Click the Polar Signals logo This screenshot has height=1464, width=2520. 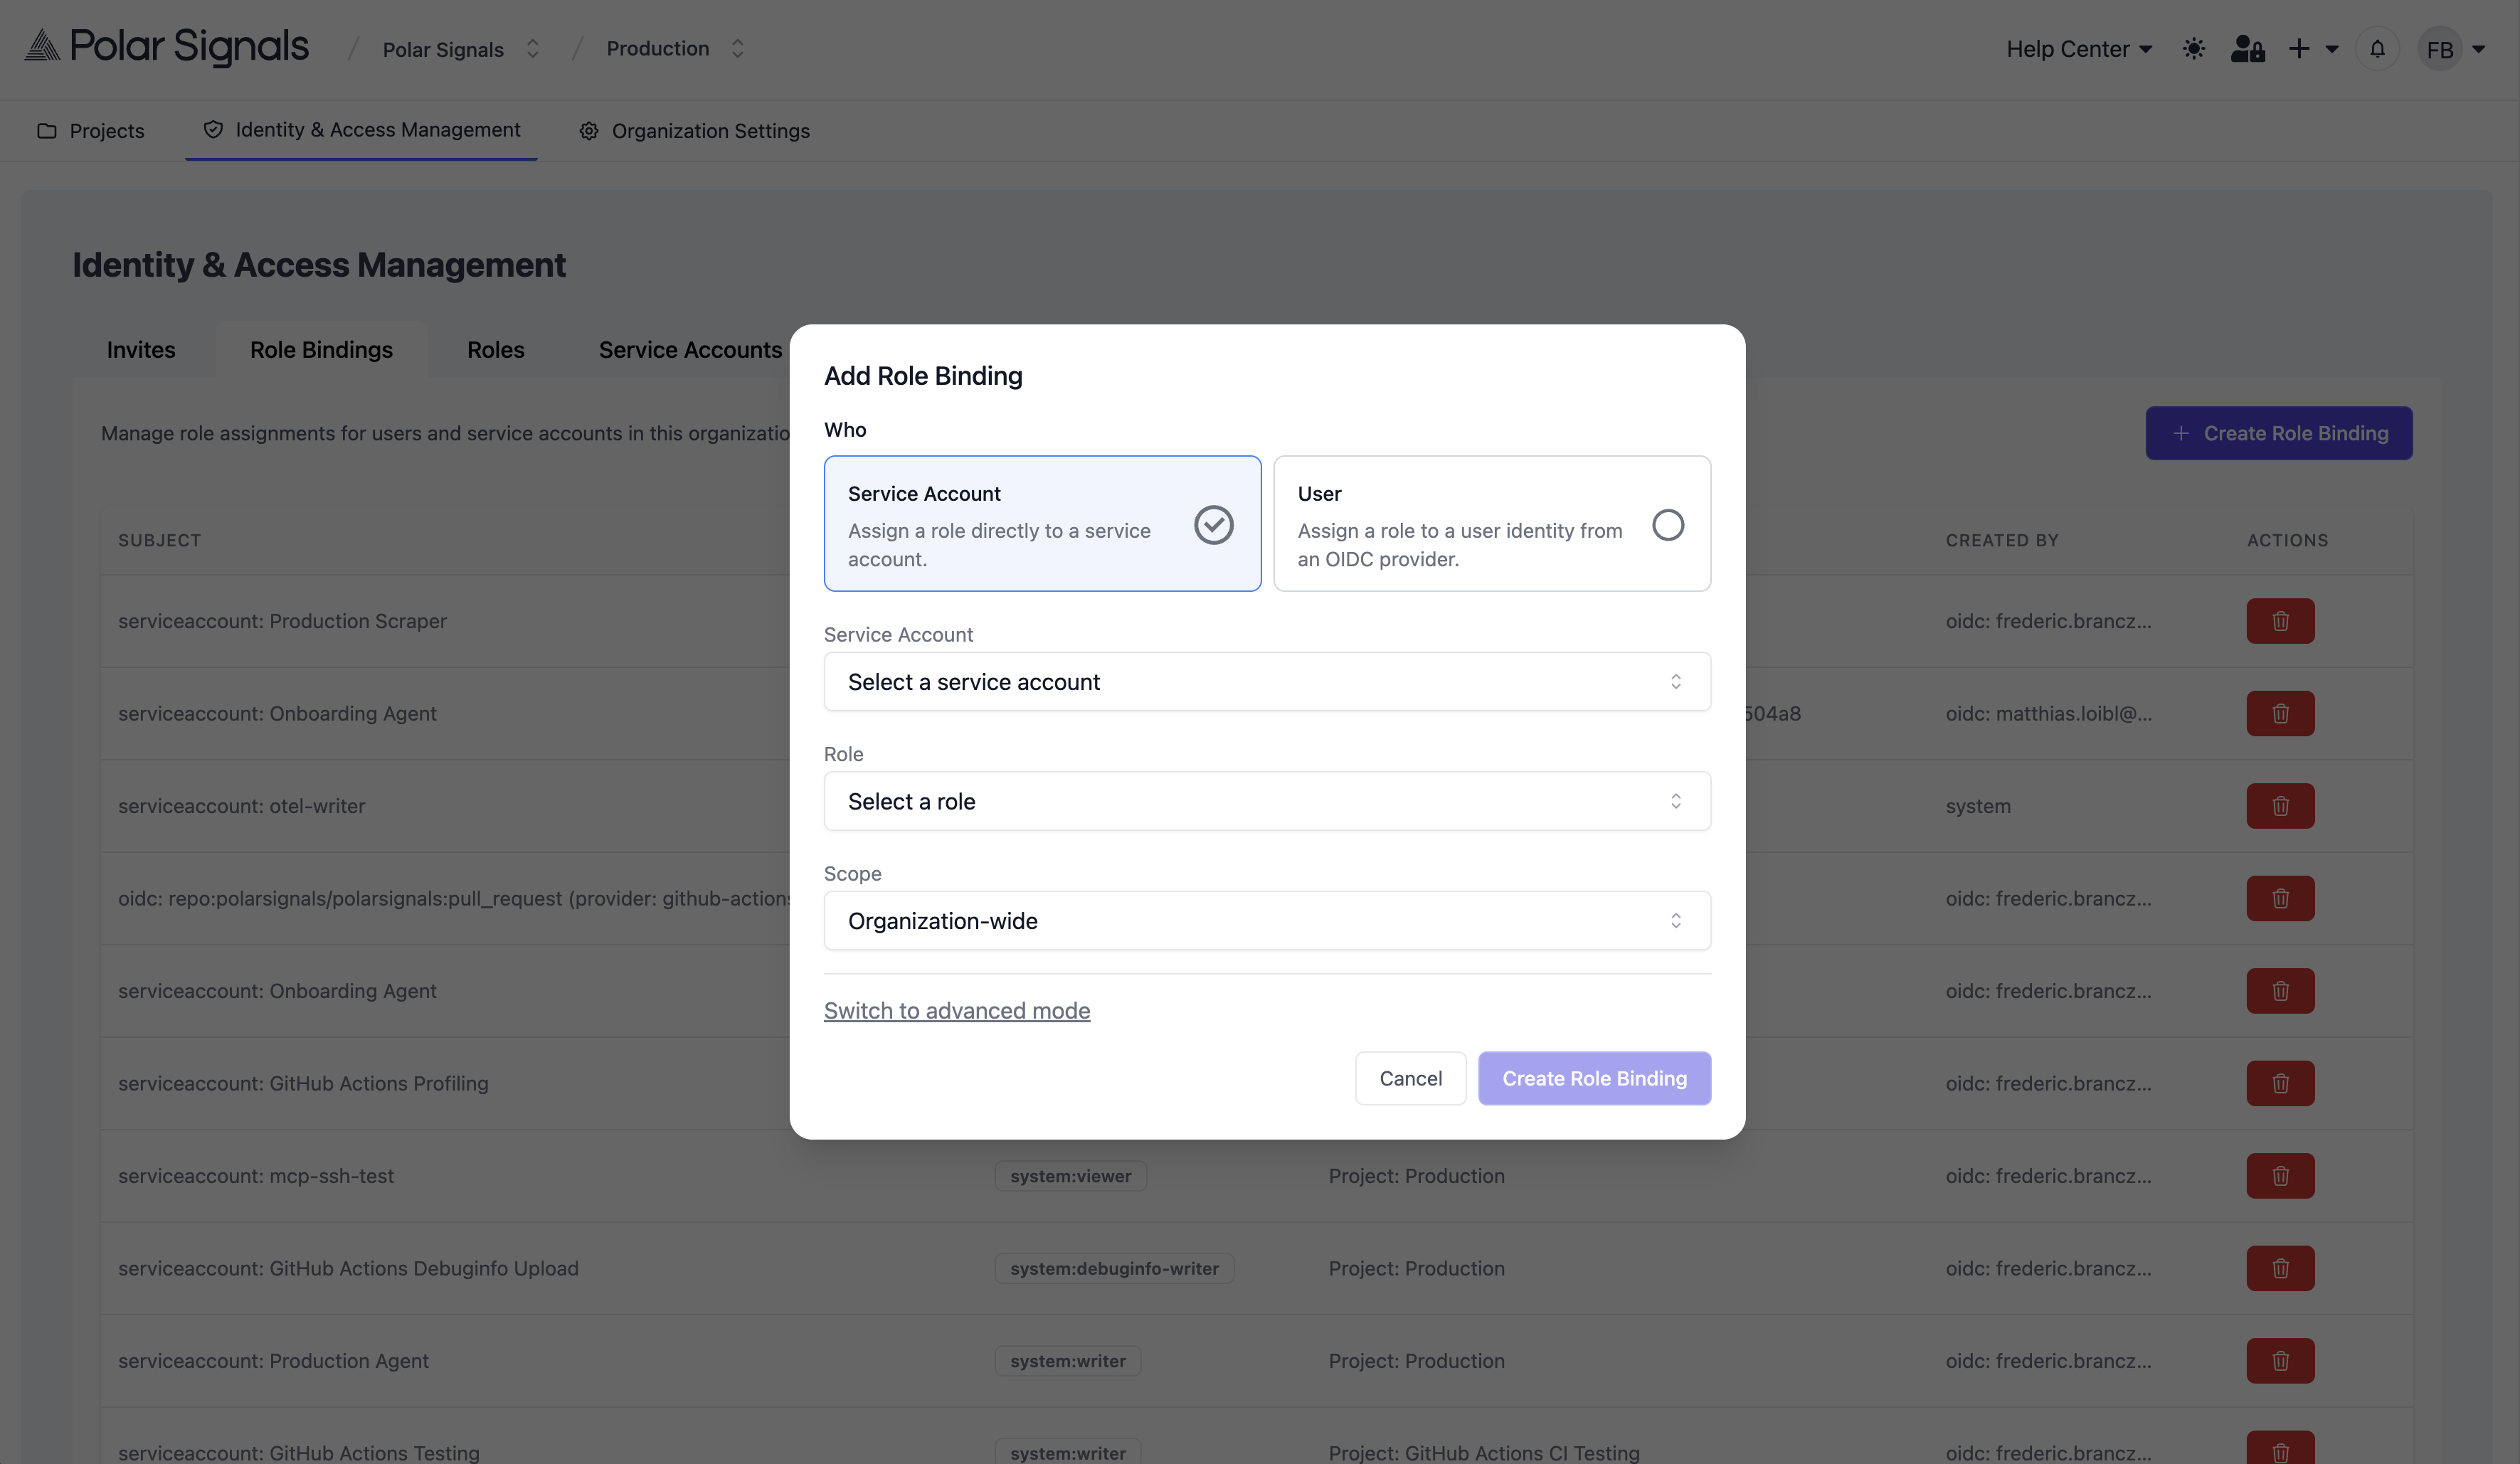point(165,47)
